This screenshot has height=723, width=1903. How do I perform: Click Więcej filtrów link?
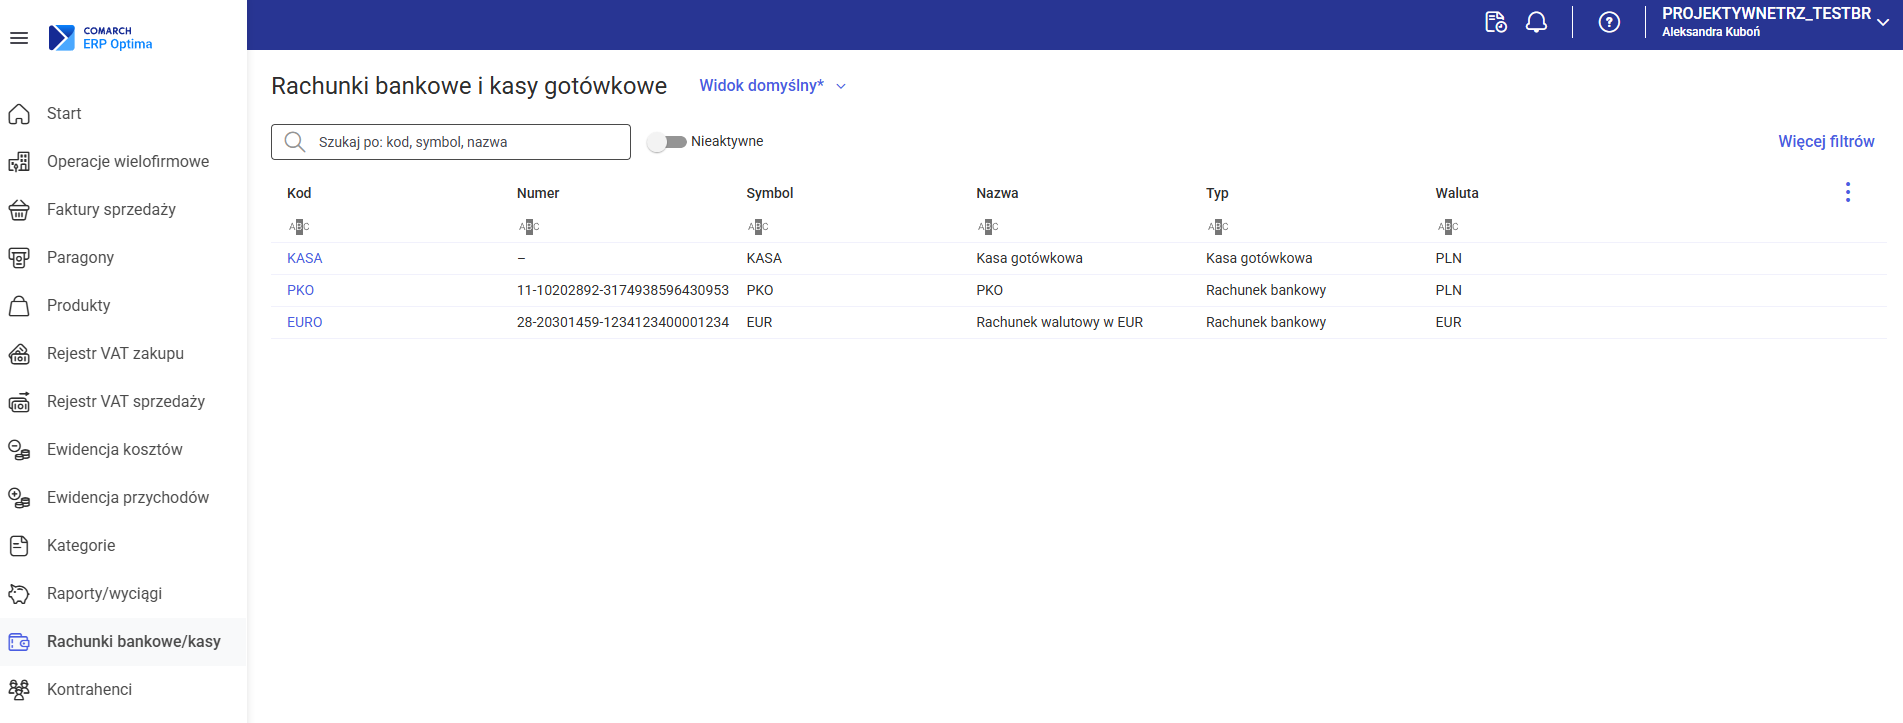[x=1825, y=142]
